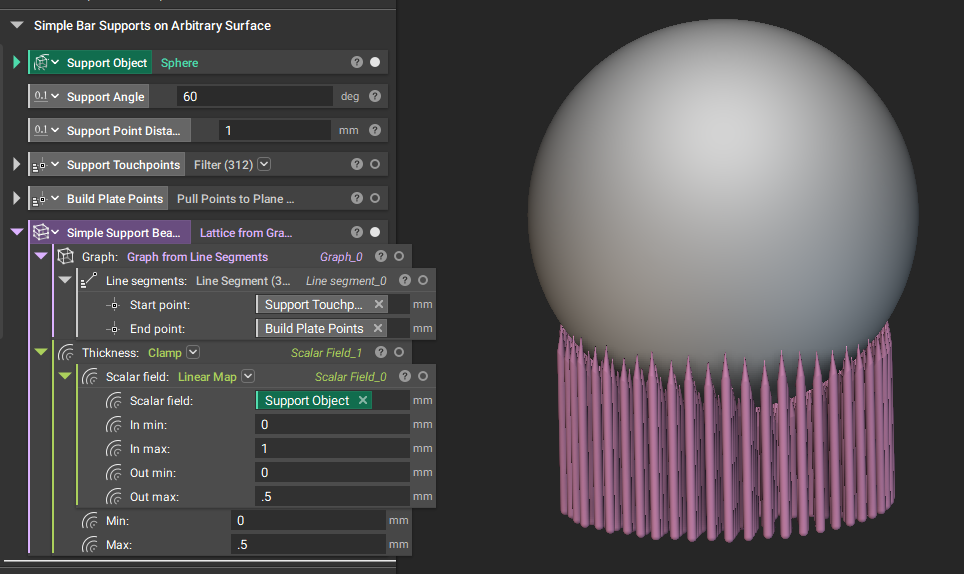The width and height of the screenshot is (964, 574).
Task: Collapse the Thickness Clamp row
Action: [x=41, y=352]
